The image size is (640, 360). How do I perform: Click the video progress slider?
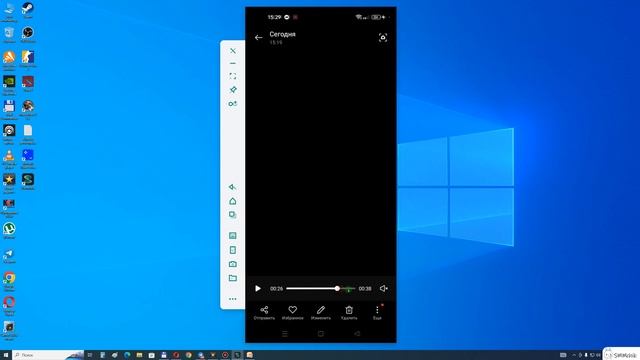click(320, 289)
